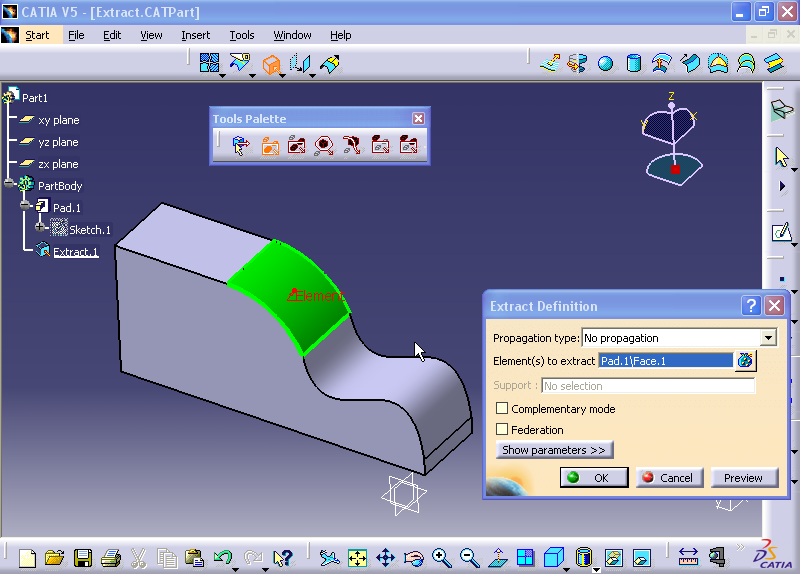Click the Extract orange cube icon

[x=271, y=65]
